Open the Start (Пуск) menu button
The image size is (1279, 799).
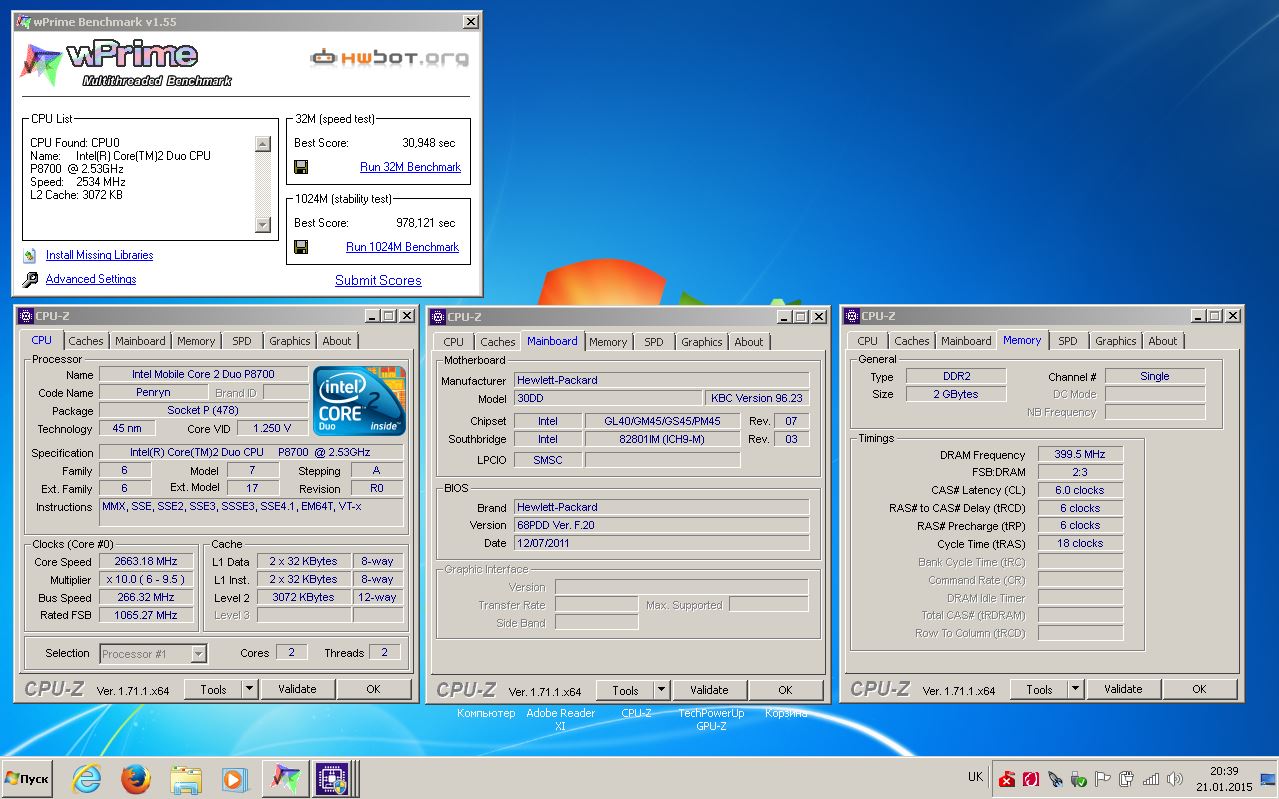point(27,779)
